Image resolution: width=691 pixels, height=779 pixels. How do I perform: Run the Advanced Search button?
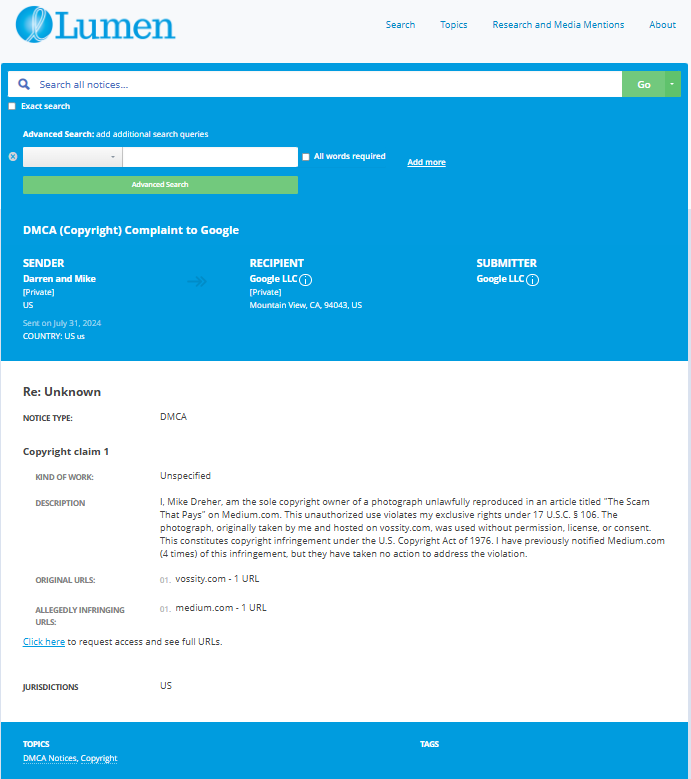pyautogui.click(x=160, y=184)
